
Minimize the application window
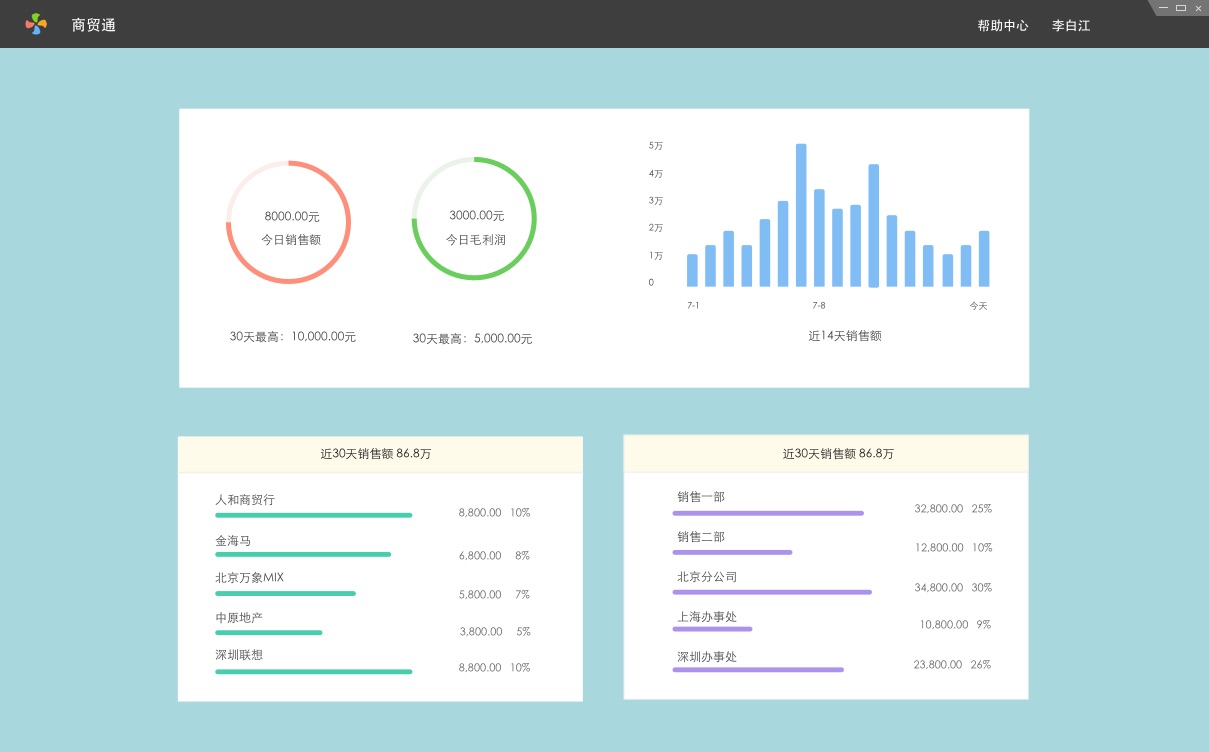(x=1163, y=8)
